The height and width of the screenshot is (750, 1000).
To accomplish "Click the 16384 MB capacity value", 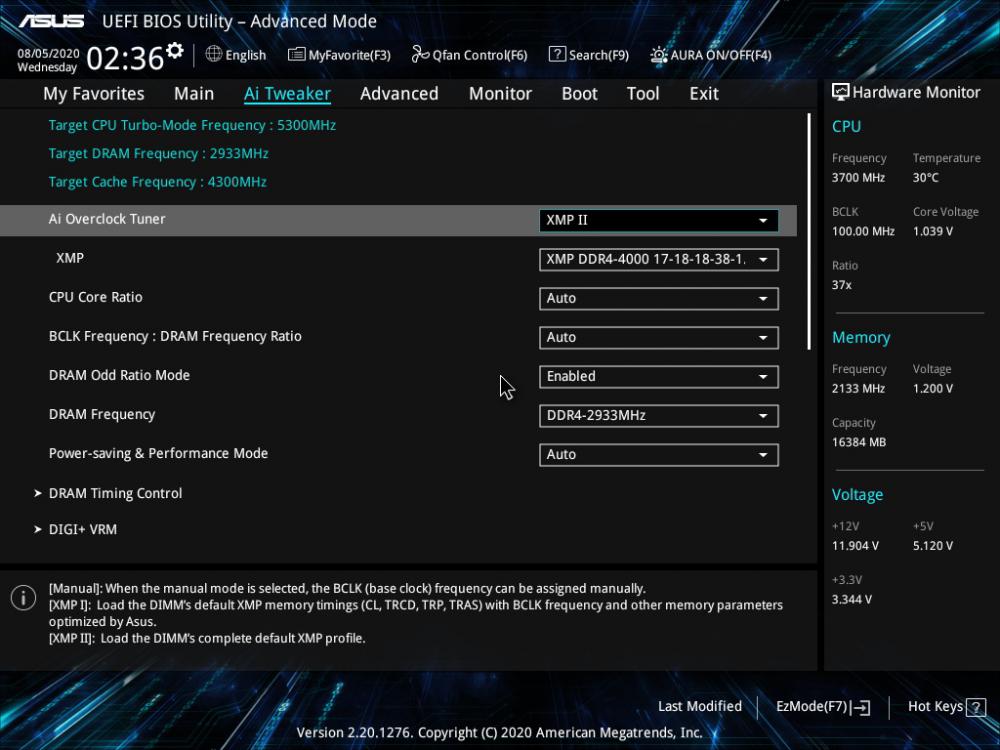I will [x=858, y=442].
